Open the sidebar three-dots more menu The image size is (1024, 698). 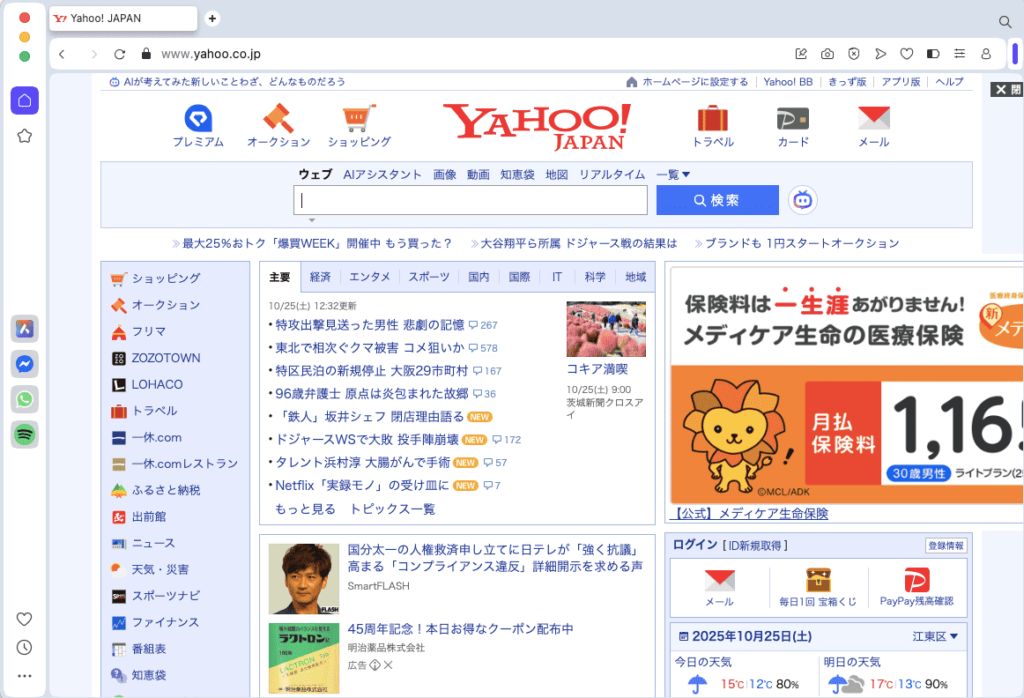(x=24, y=676)
